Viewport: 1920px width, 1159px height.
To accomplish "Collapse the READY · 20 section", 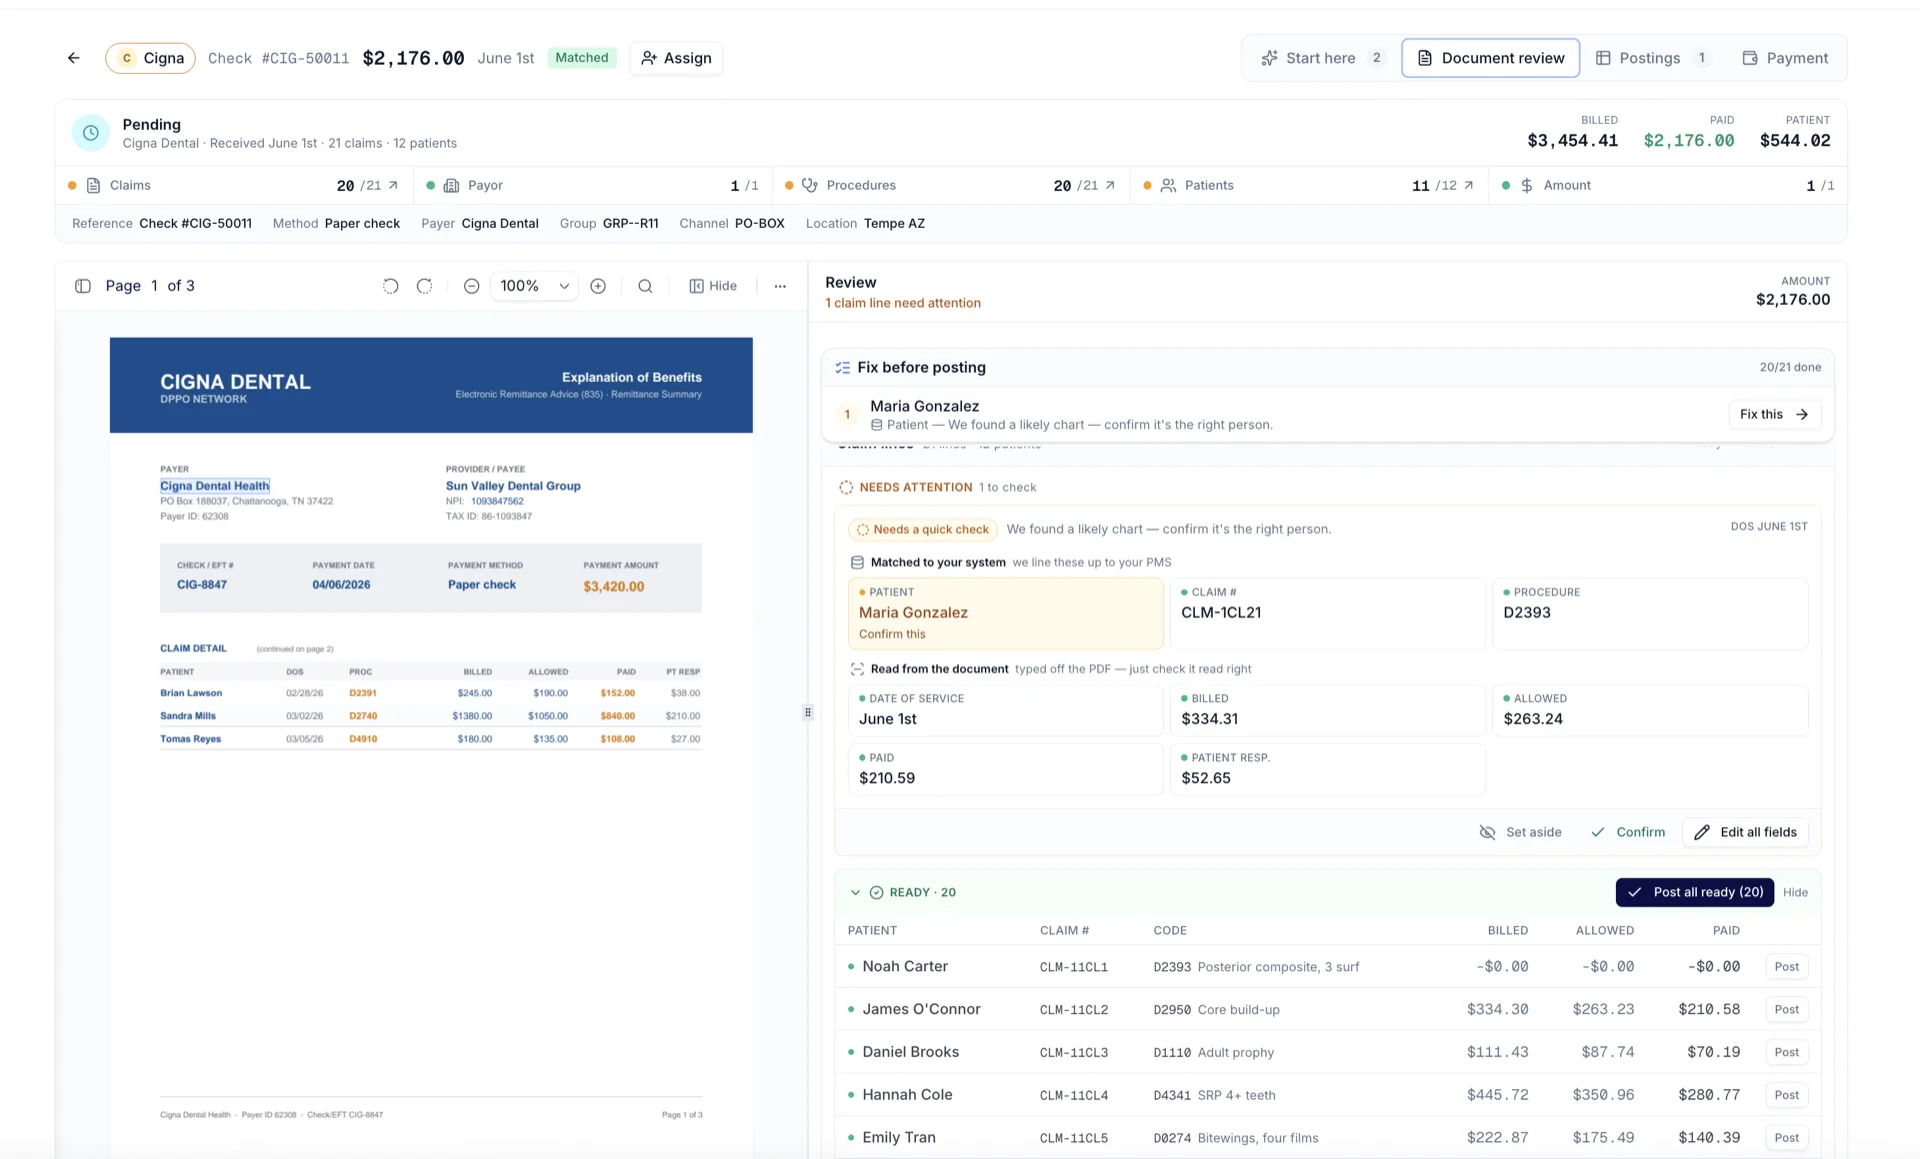I will coord(855,892).
